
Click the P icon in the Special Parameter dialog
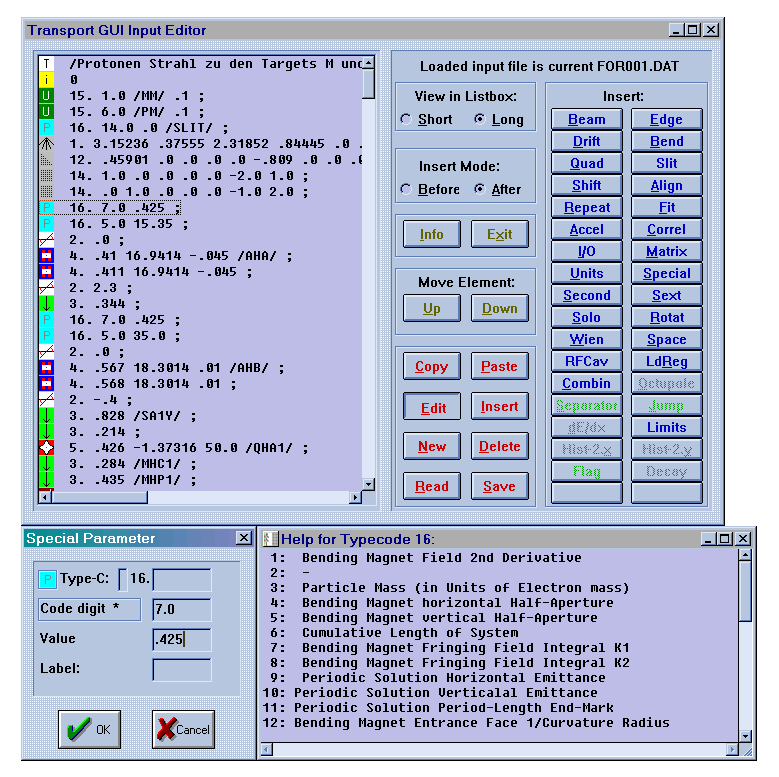pos(47,580)
